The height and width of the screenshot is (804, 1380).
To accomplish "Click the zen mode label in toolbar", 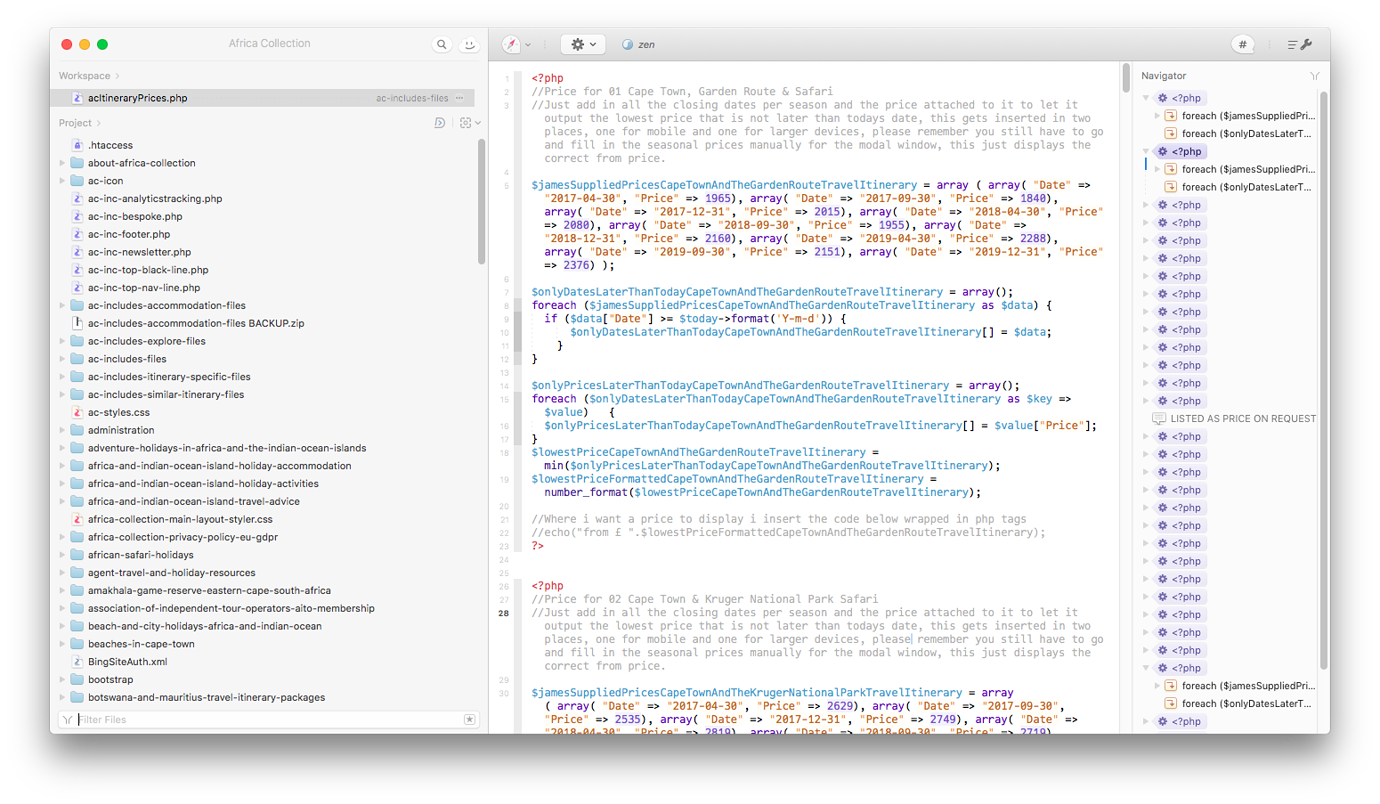I will pos(646,45).
